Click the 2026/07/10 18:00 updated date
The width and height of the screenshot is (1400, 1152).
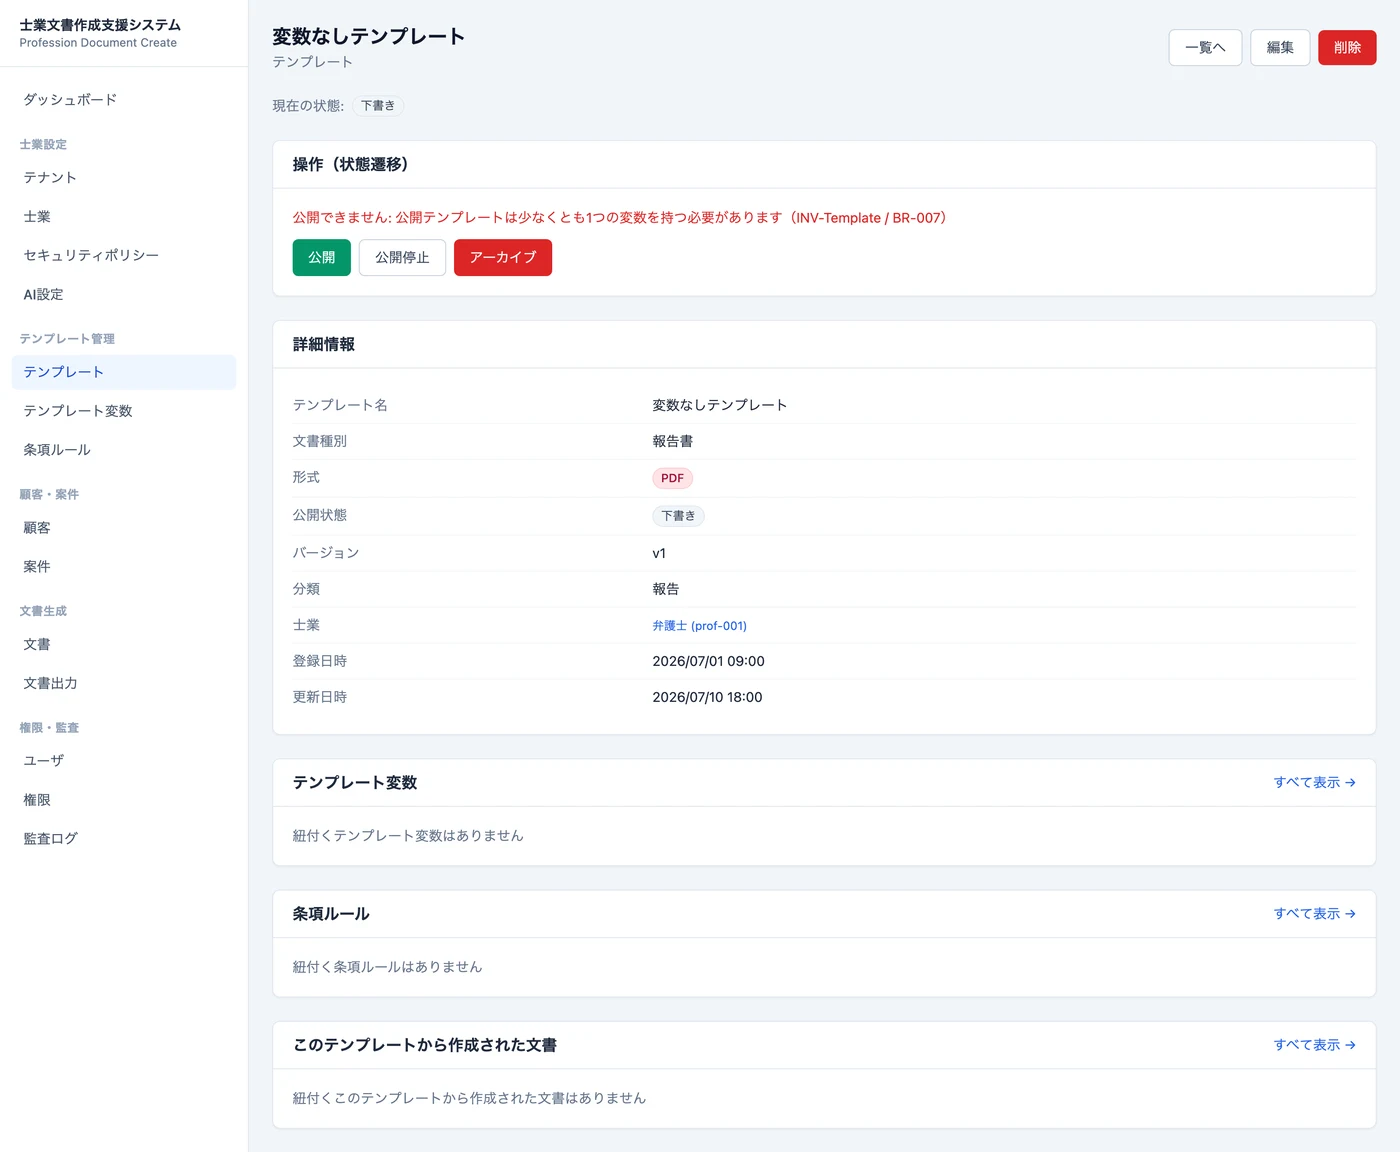(x=708, y=697)
